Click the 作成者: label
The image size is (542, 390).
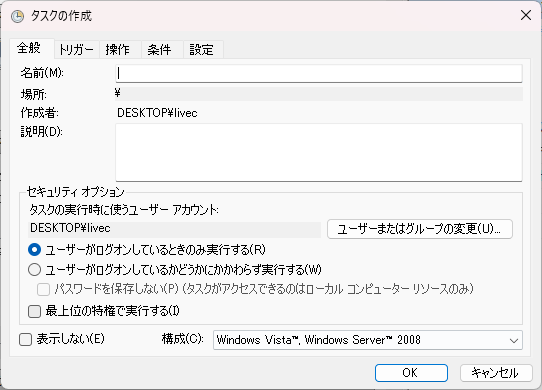click(x=40, y=113)
